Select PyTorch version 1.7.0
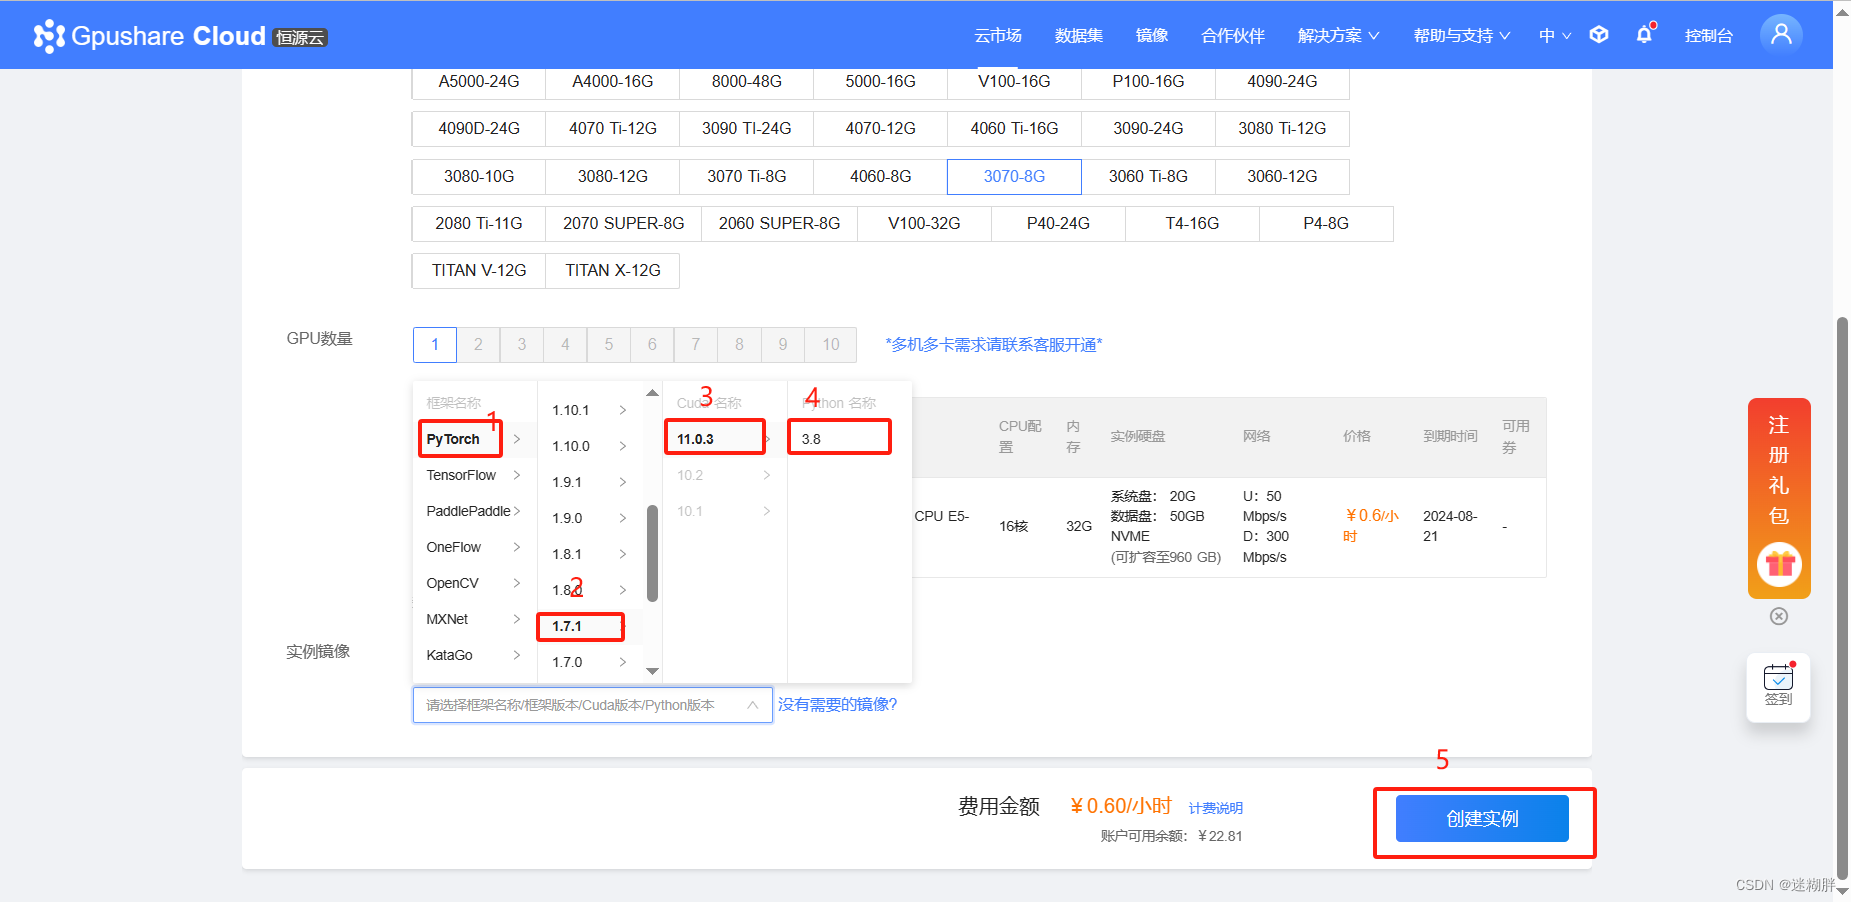 (x=590, y=662)
